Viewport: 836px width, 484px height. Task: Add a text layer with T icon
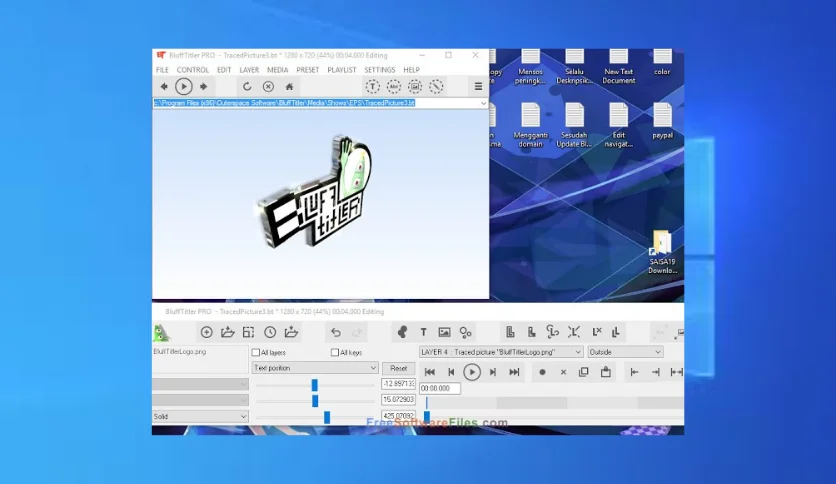(x=423, y=333)
